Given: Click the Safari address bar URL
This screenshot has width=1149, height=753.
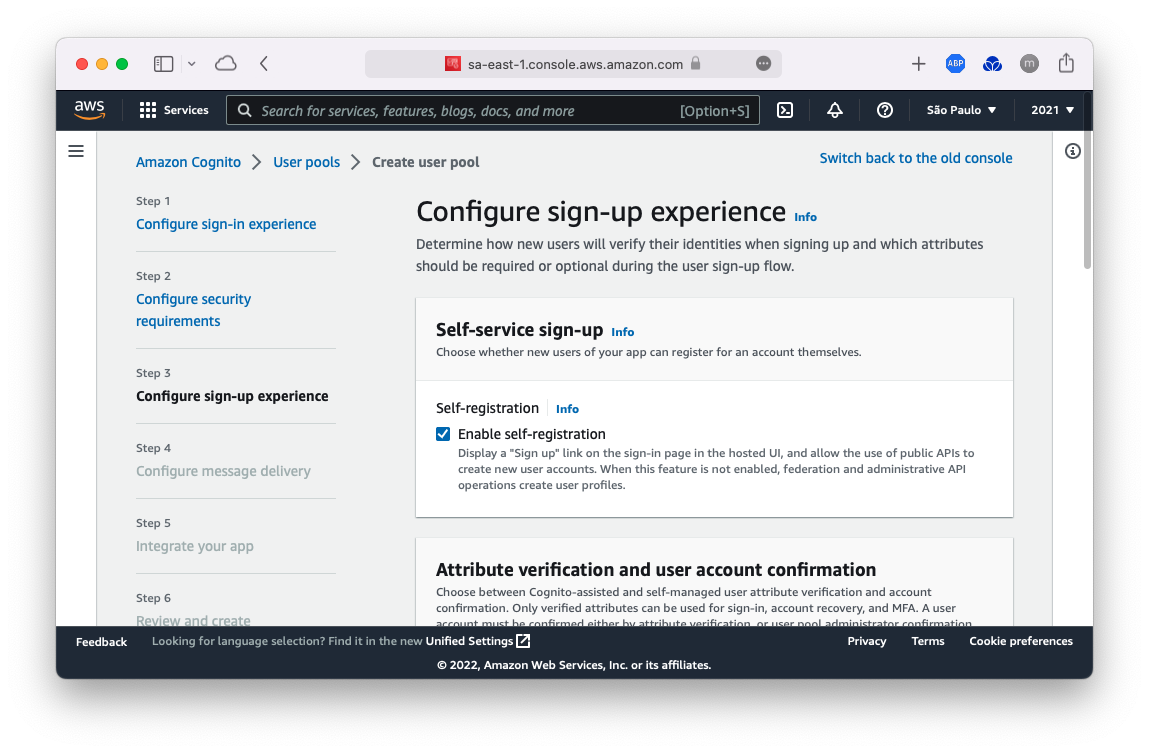Looking at the screenshot, I should pyautogui.click(x=574, y=64).
